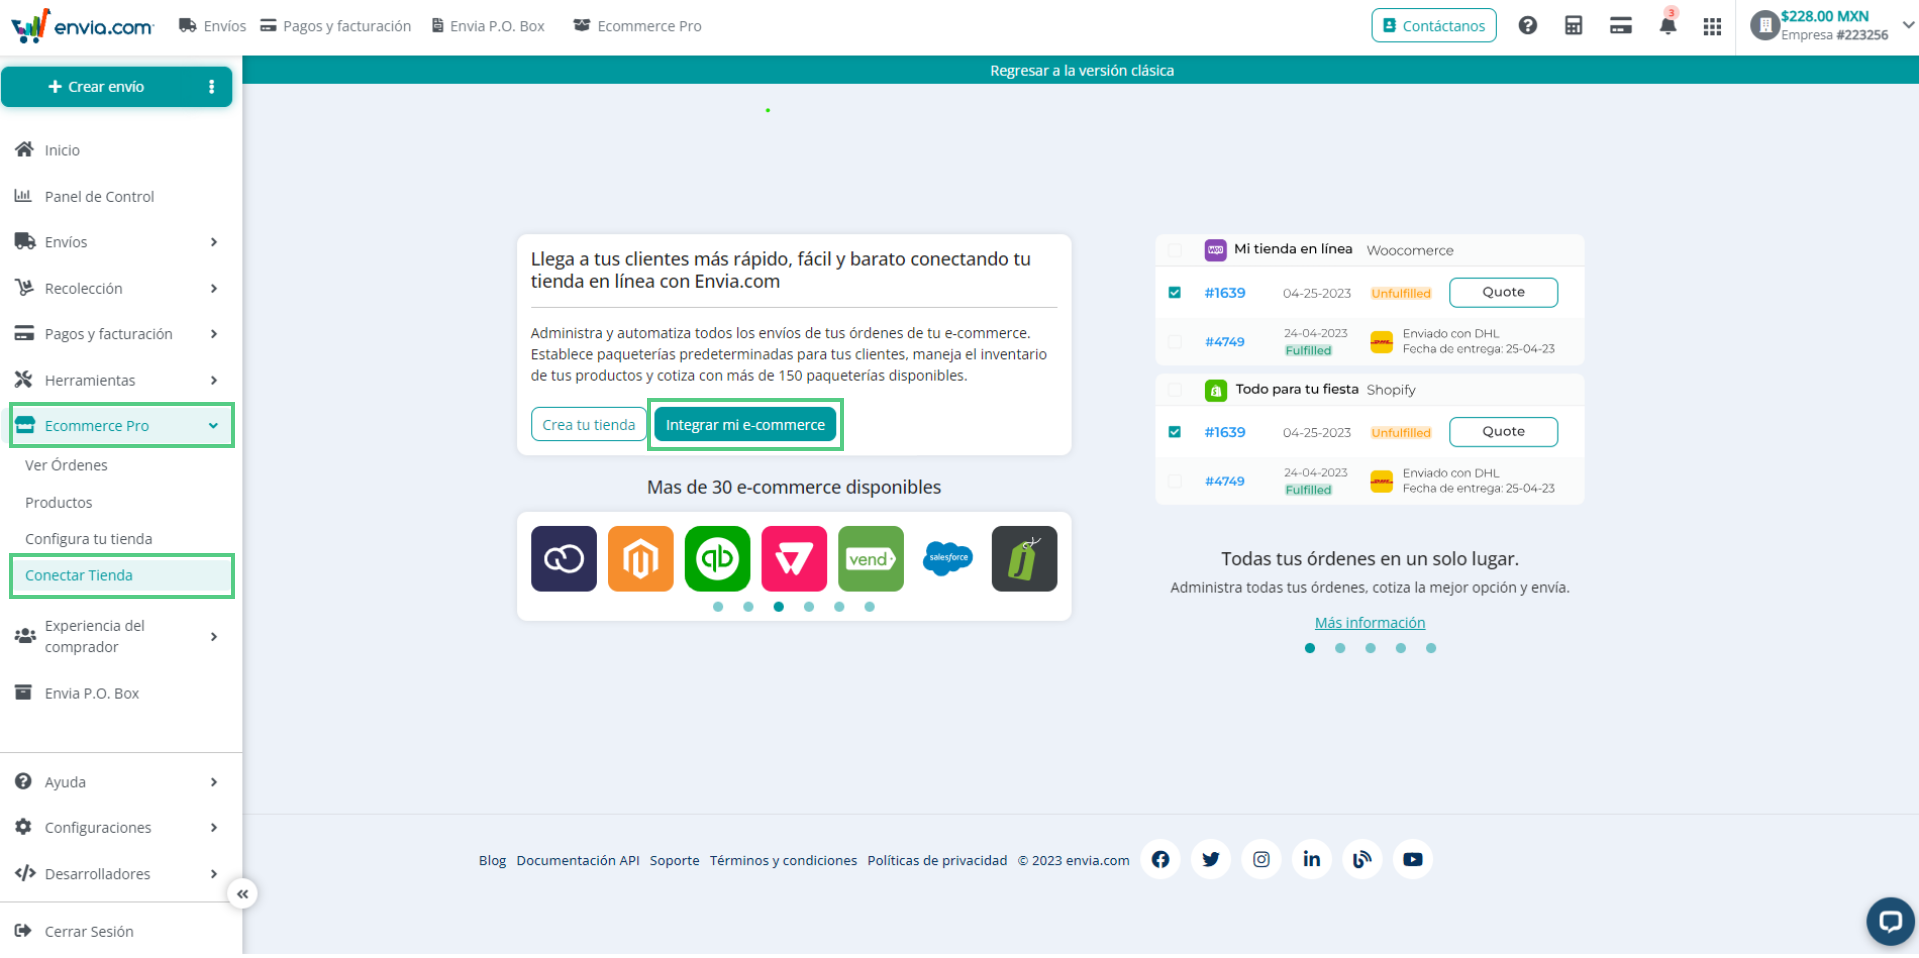Select the Magento e-commerce icon

[640, 559]
